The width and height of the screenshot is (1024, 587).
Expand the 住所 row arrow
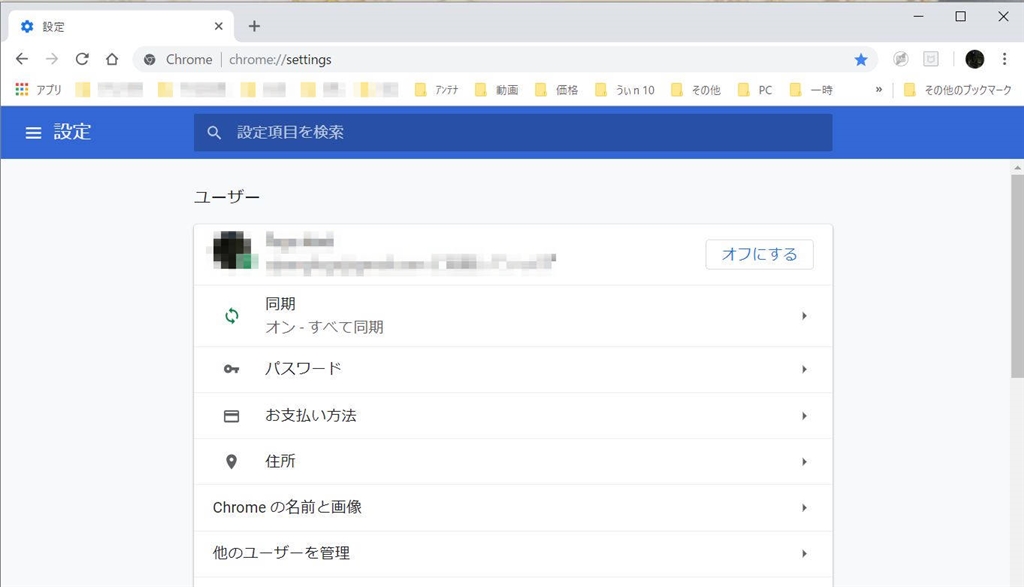pos(804,462)
